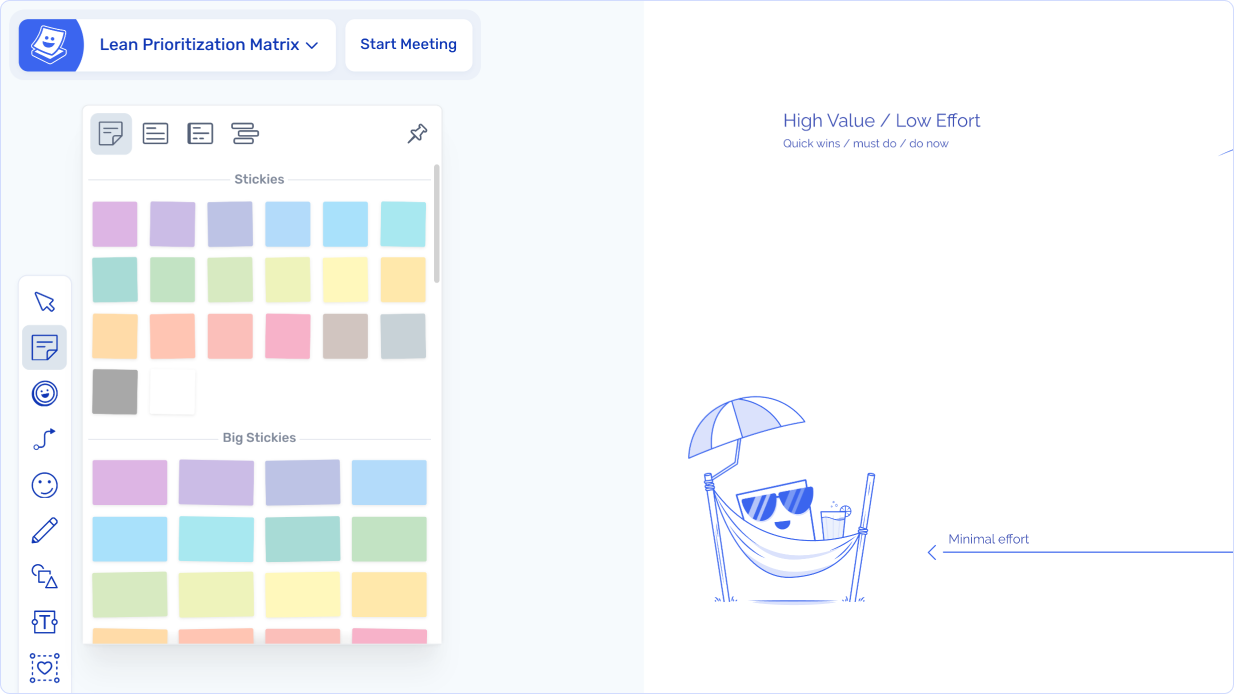Select the shapes tool
This screenshot has height=694, width=1234.
pos(44,576)
